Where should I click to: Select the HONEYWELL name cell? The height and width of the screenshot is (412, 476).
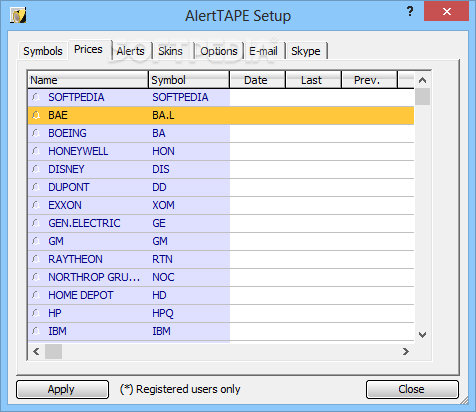coord(88,151)
